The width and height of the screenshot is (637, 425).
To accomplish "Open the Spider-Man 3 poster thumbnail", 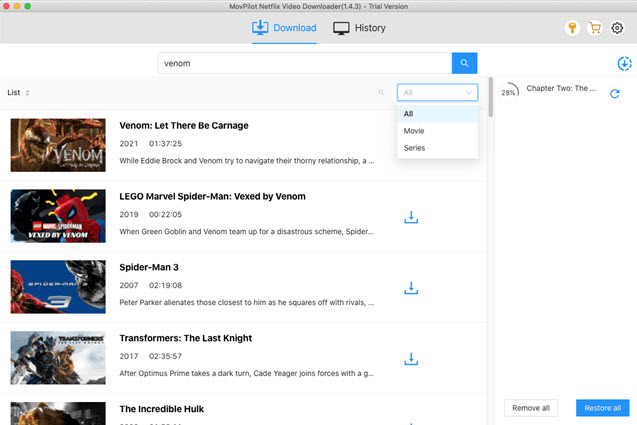I will [x=58, y=287].
